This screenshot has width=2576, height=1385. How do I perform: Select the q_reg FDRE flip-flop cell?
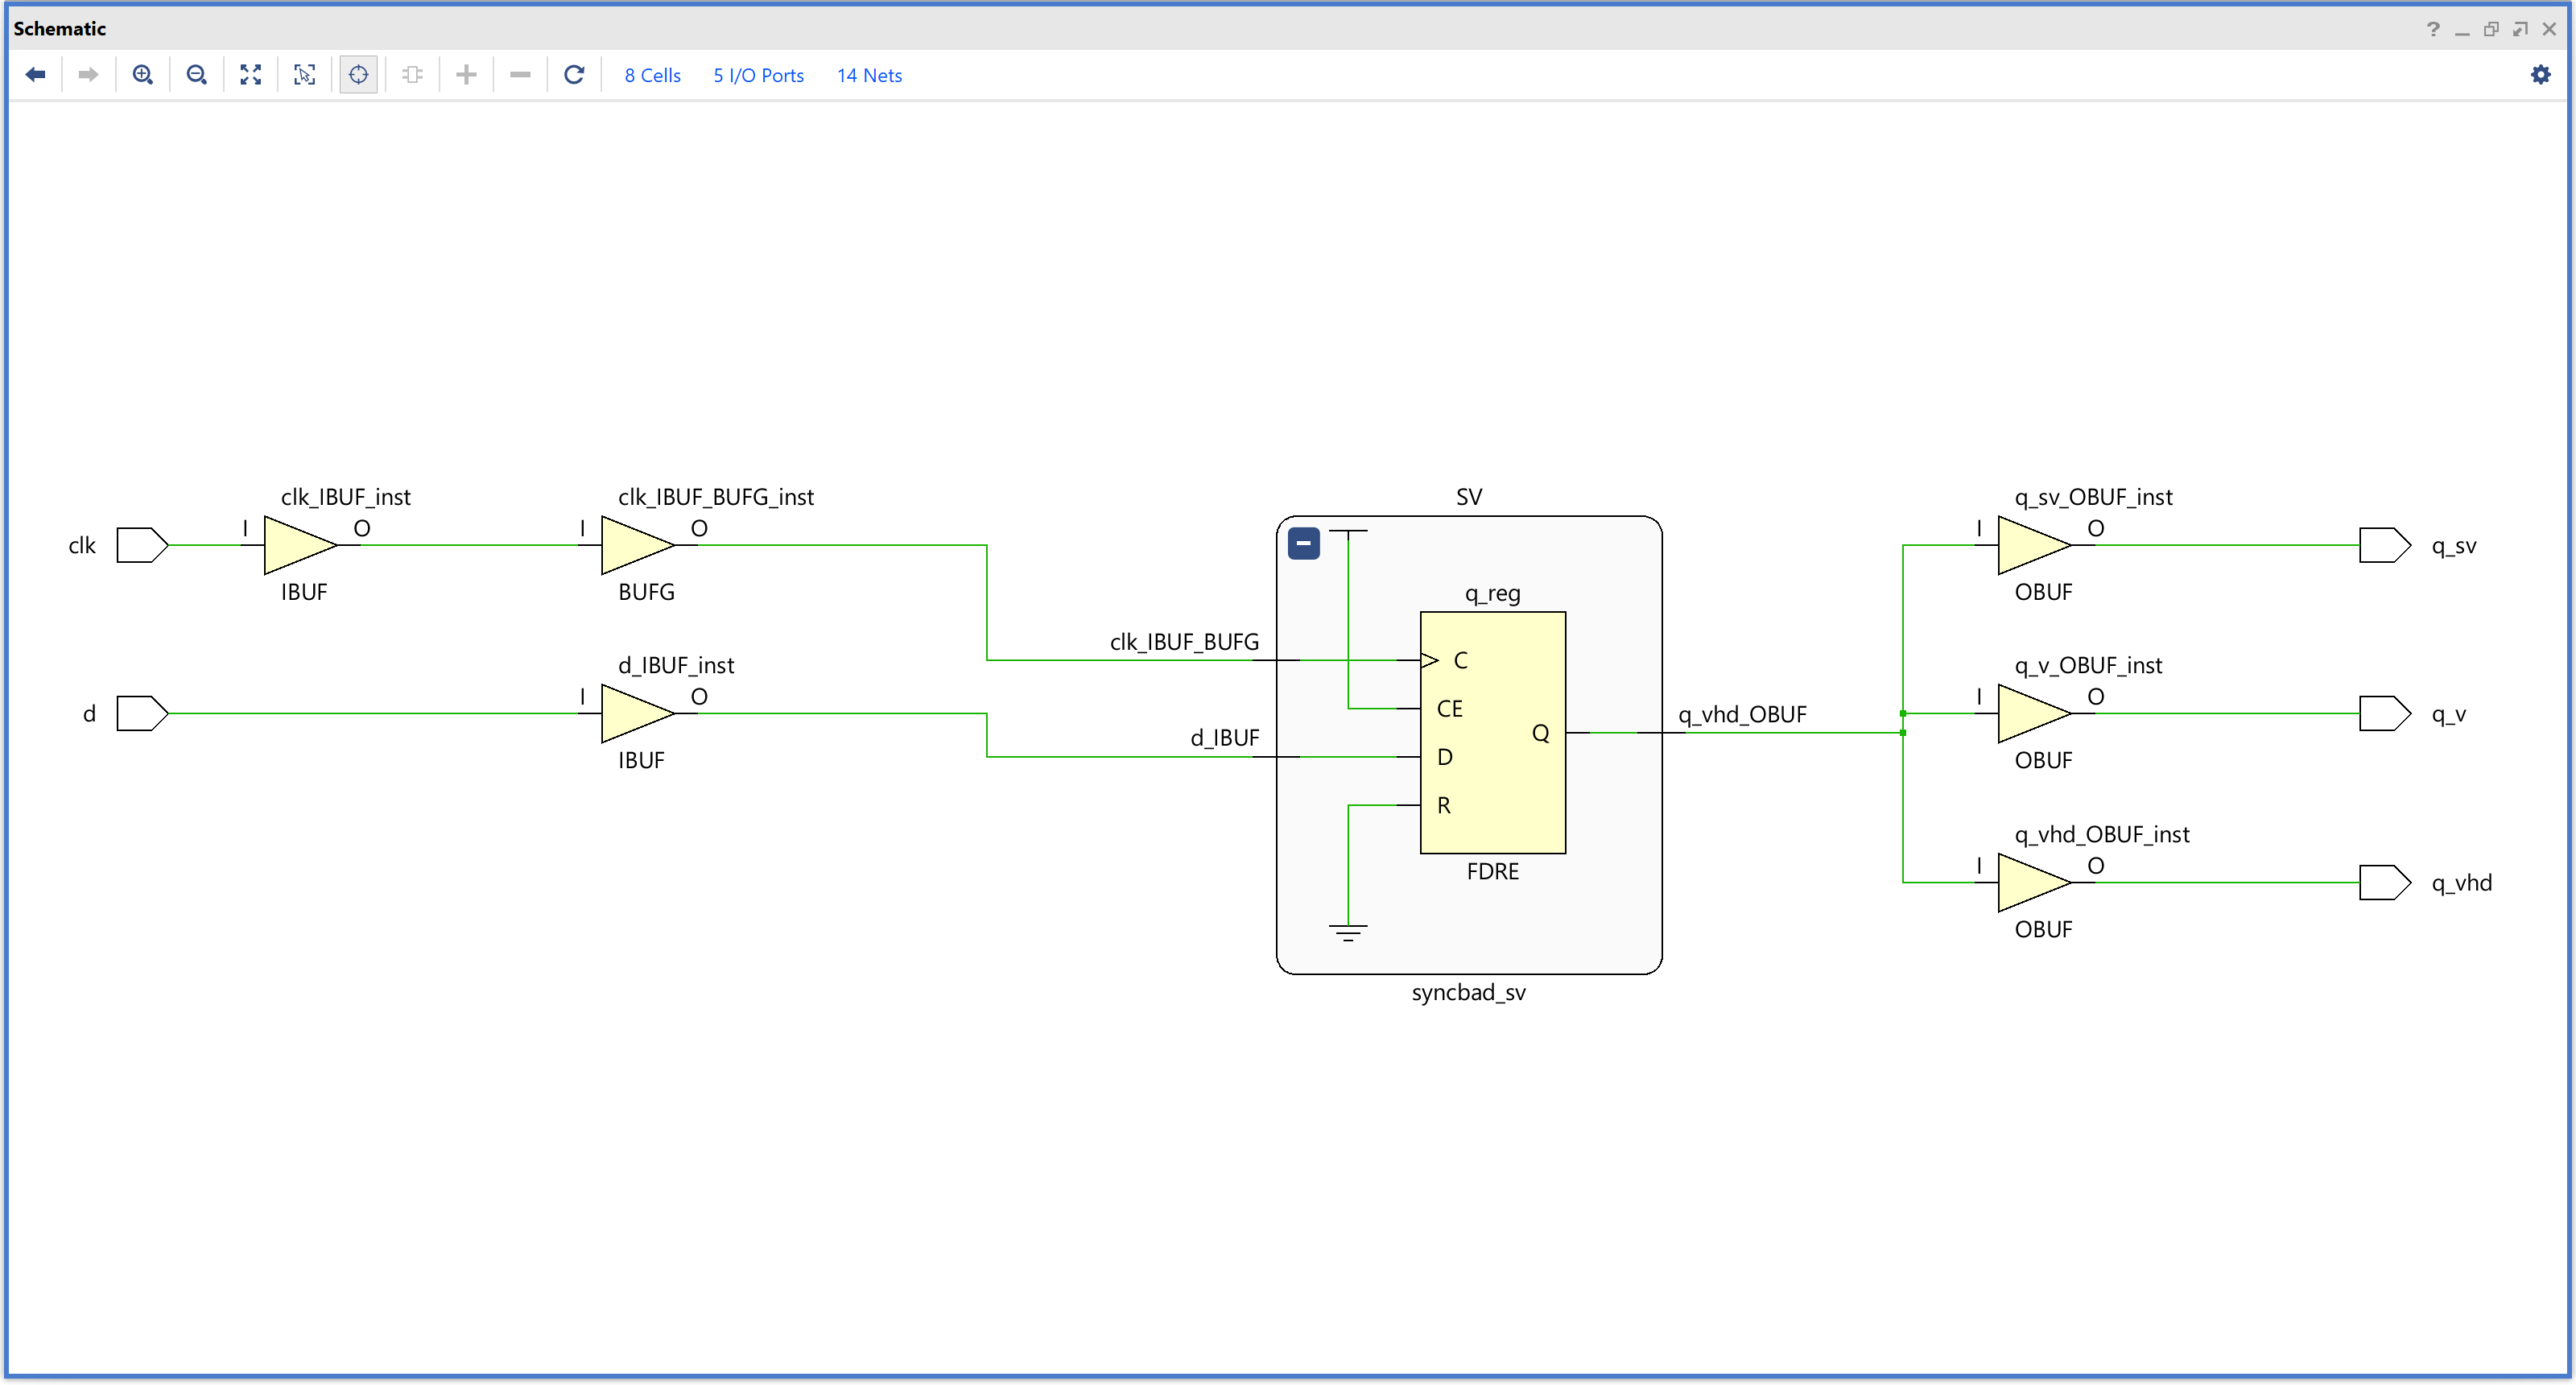coord(1492,732)
